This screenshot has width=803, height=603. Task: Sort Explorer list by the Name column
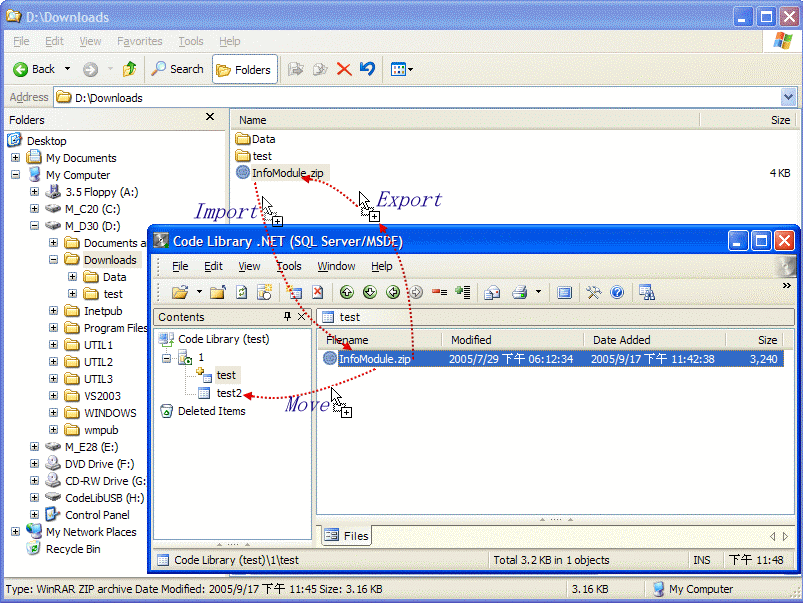point(465,120)
